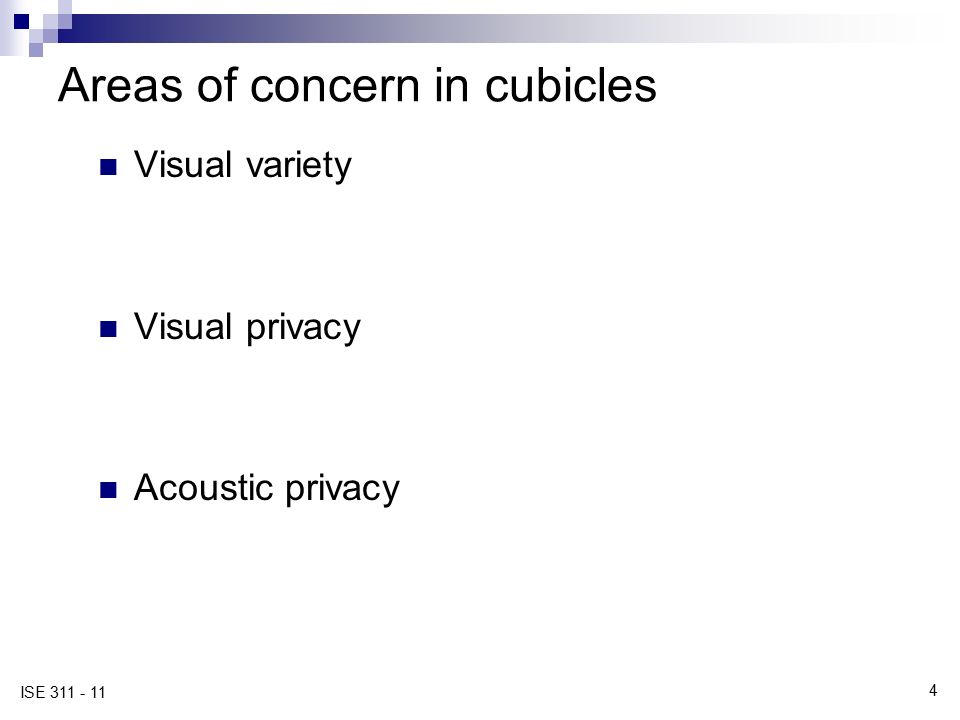The height and width of the screenshot is (720, 960).
Task: Select the slide title Areas of concern in cubicles
Action: point(358,85)
